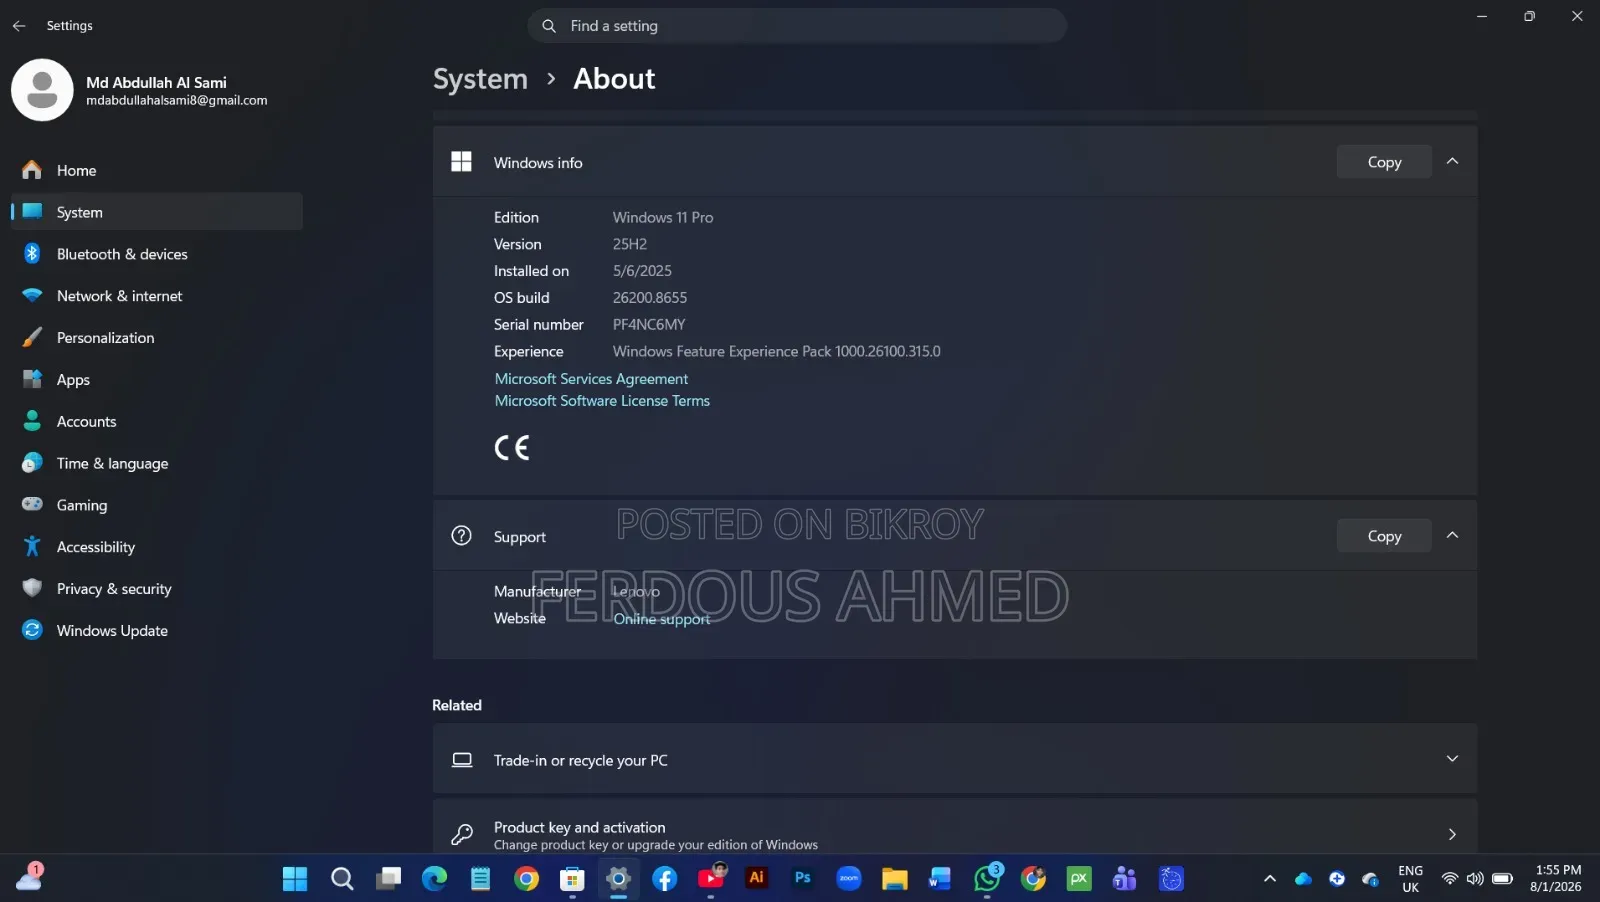The image size is (1600, 902).
Task: Click the Related section heading
Action: pyautogui.click(x=457, y=705)
